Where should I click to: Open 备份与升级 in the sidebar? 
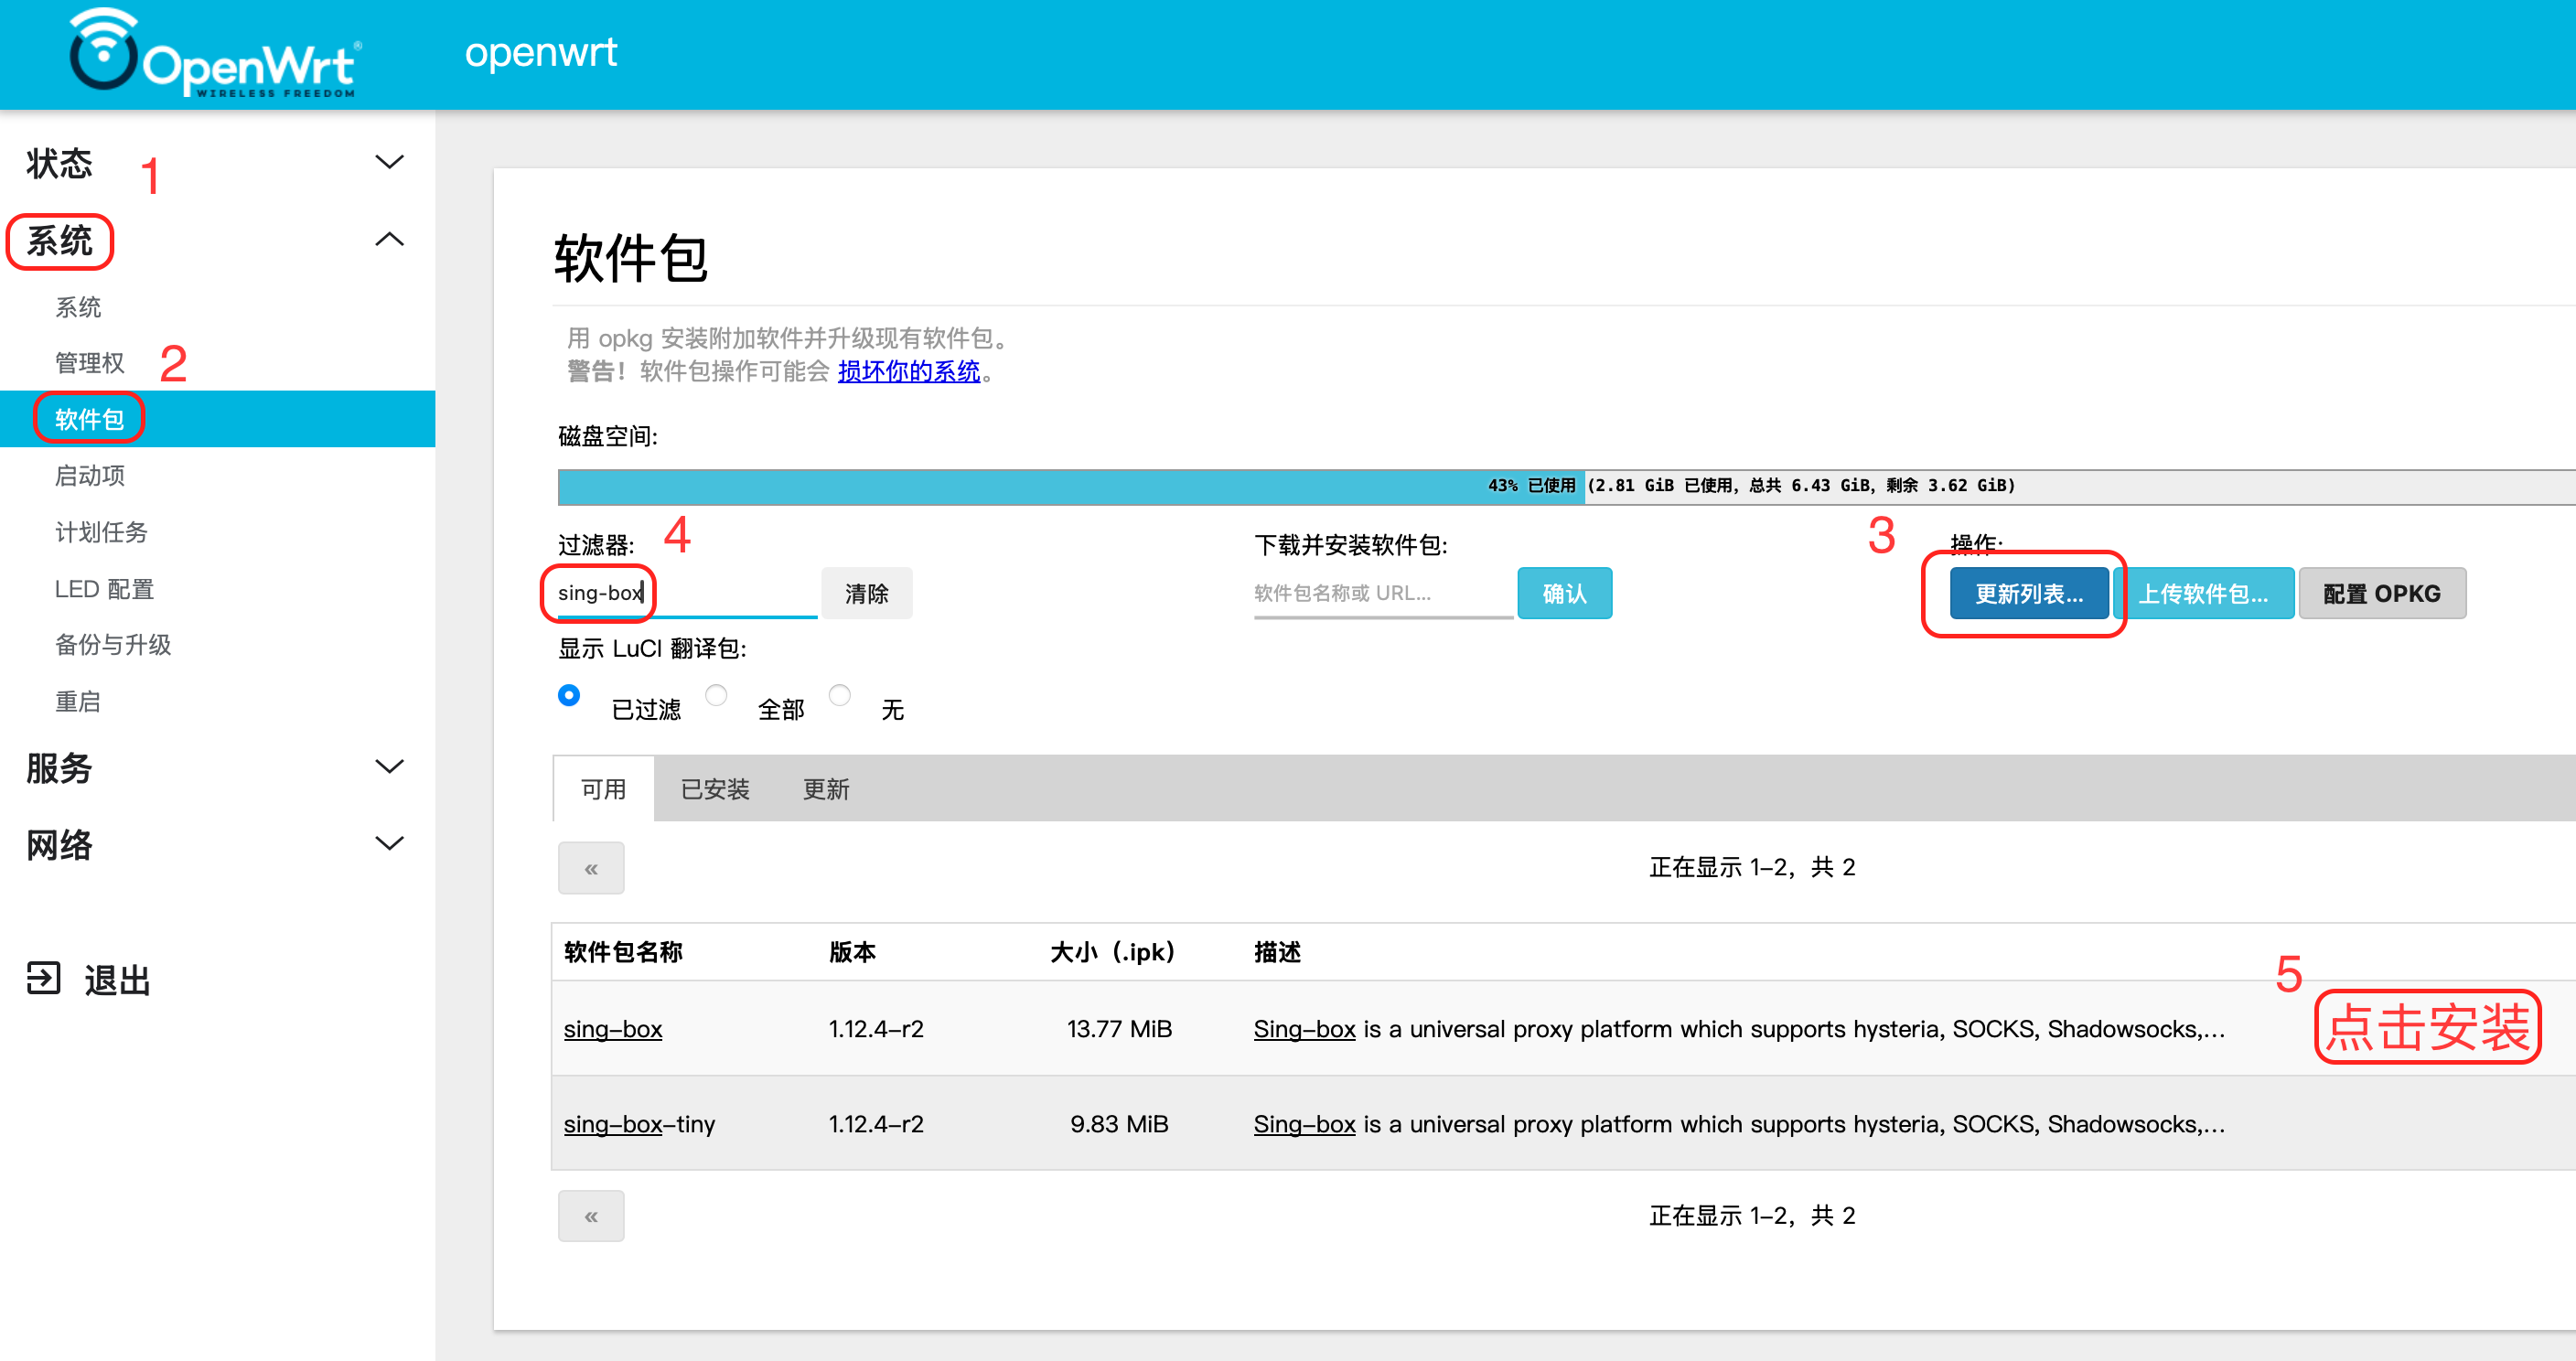point(113,645)
